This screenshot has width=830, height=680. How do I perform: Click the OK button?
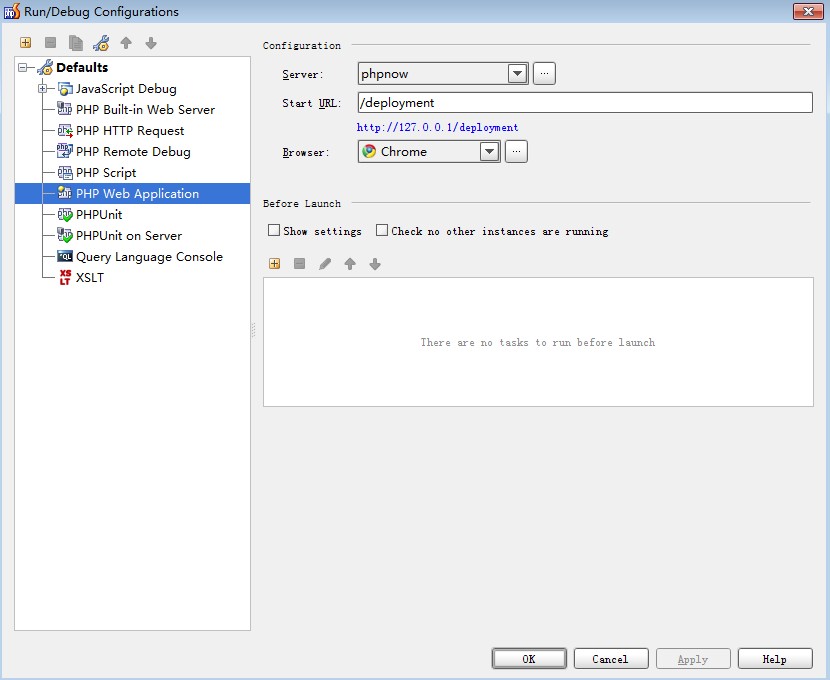[x=529, y=658]
